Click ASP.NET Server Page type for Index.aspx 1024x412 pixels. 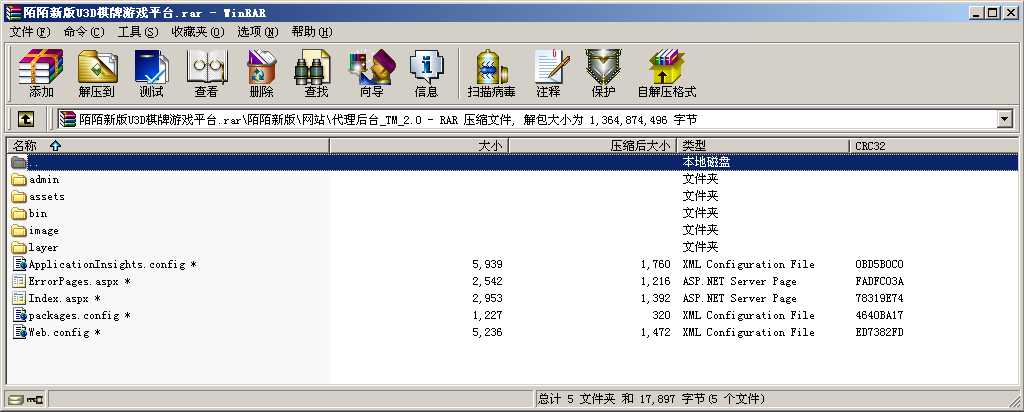point(739,298)
